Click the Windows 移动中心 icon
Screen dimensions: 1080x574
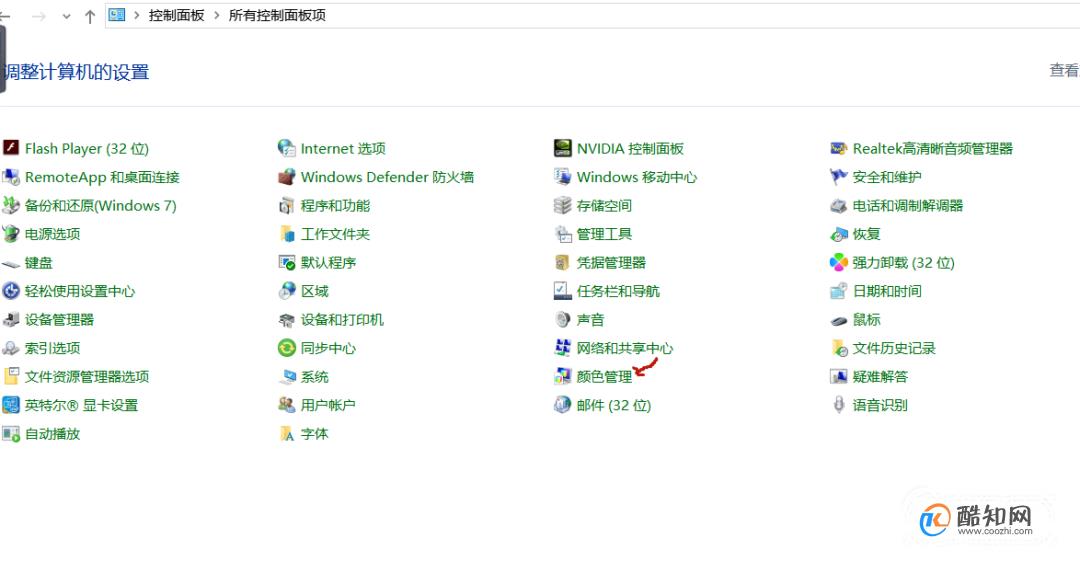click(563, 176)
